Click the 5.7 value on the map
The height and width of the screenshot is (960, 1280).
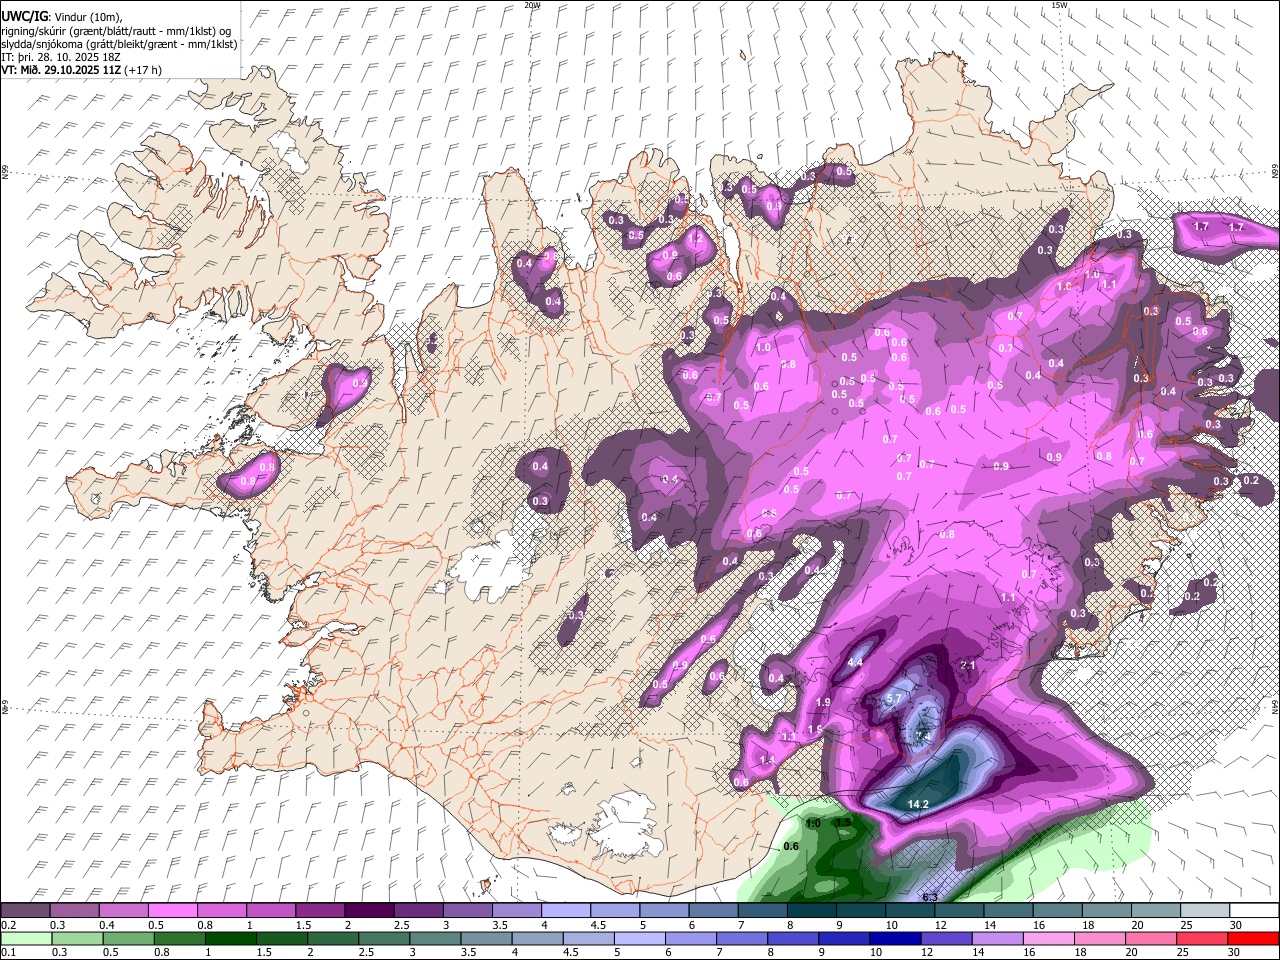(895, 698)
